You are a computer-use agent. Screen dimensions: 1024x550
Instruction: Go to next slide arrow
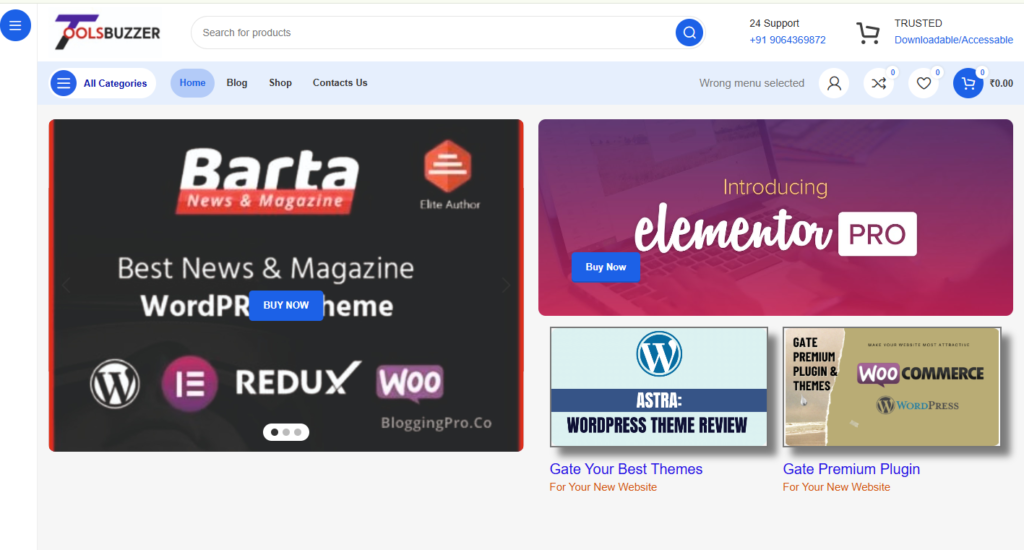[506, 285]
